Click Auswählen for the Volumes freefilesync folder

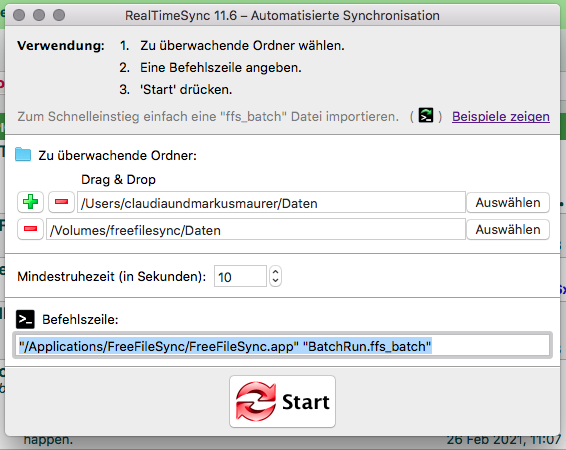(x=508, y=230)
